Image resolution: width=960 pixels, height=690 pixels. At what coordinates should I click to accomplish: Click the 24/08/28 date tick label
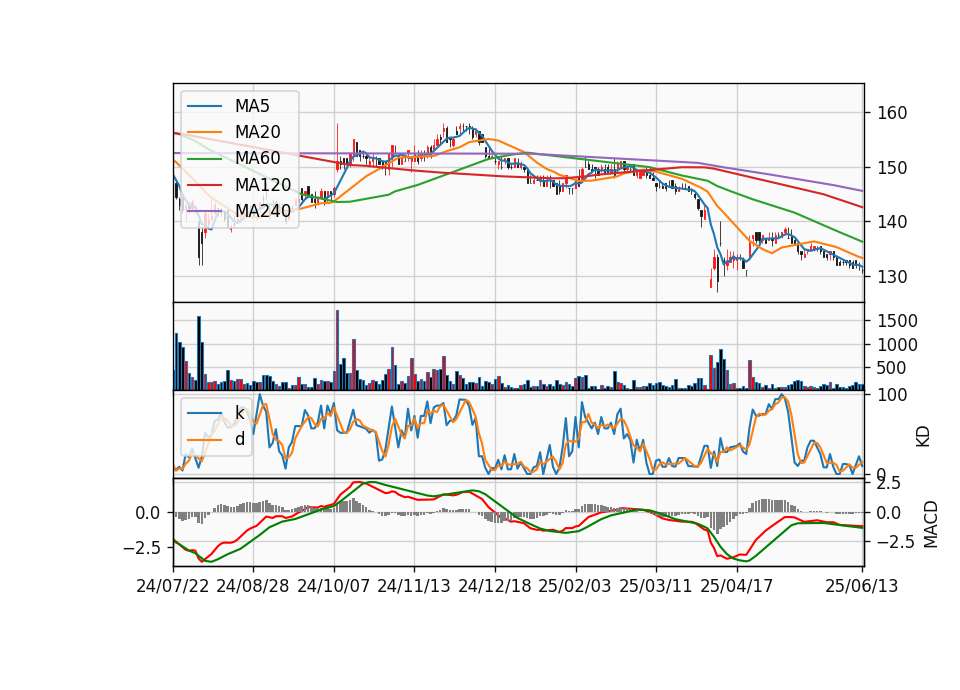pos(253,586)
